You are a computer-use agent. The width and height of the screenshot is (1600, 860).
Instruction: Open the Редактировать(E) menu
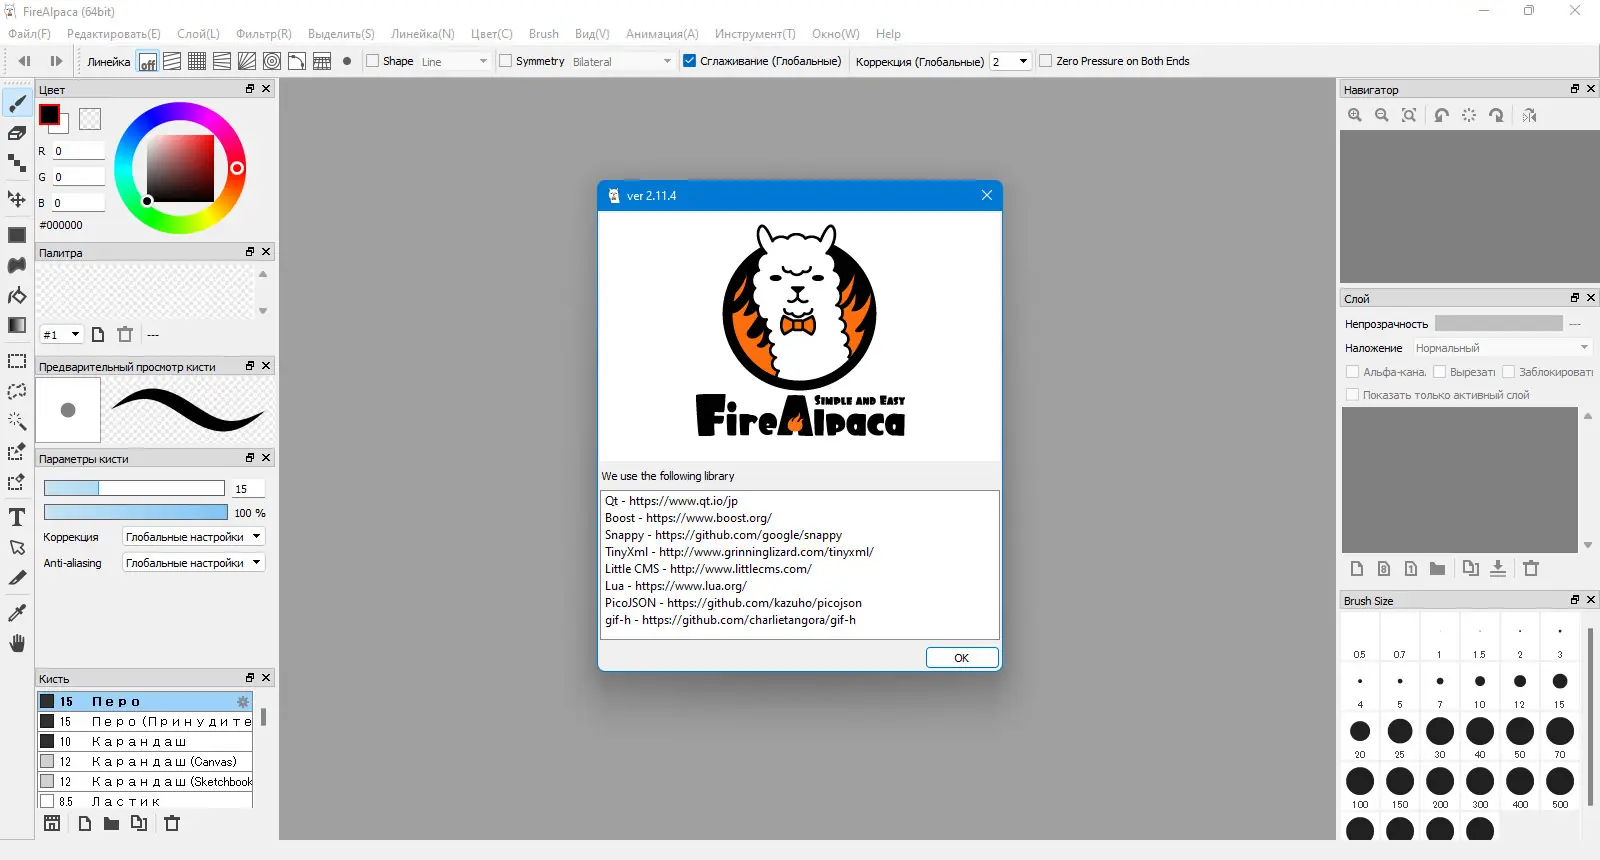coord(113,34)
